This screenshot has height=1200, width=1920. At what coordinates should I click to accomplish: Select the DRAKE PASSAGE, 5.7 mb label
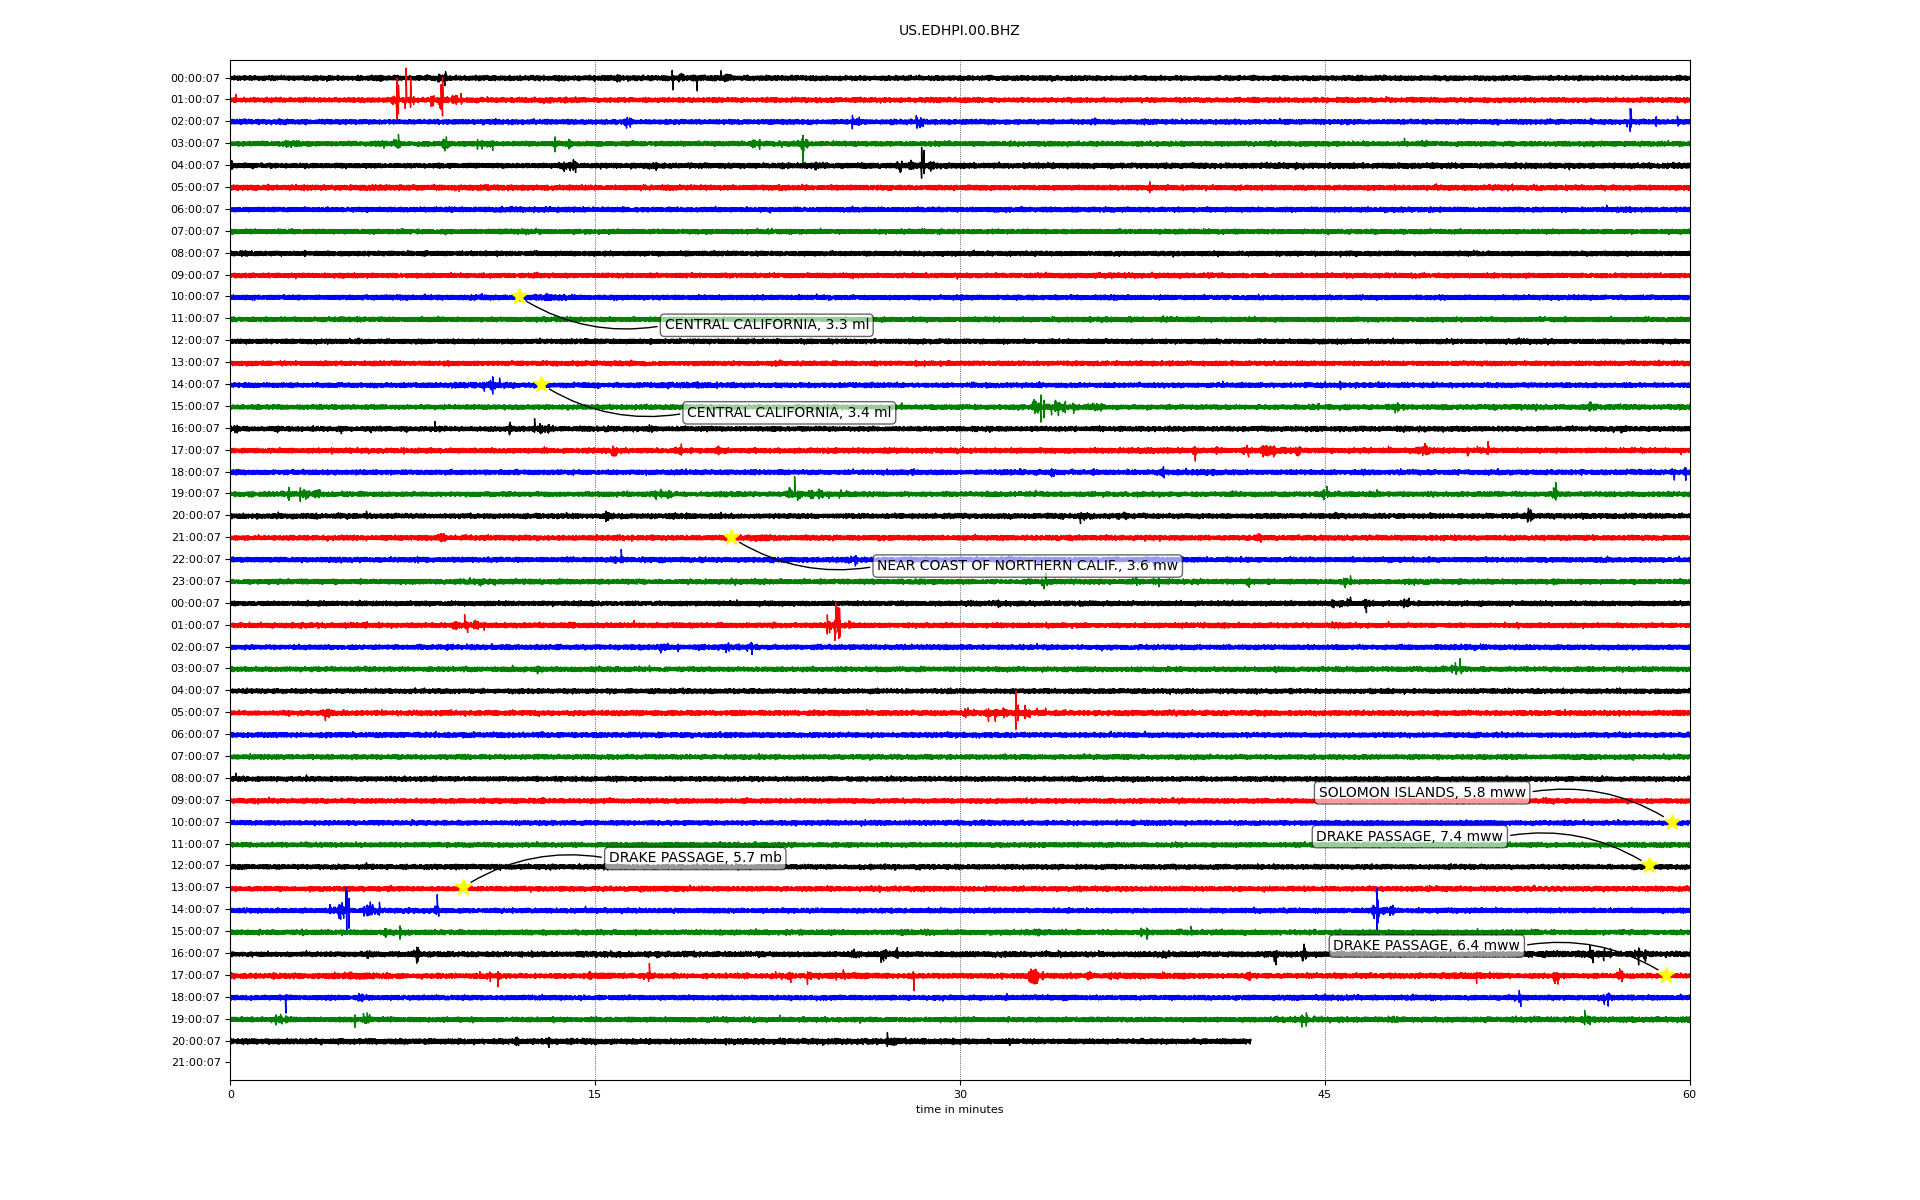coord(695,858)
